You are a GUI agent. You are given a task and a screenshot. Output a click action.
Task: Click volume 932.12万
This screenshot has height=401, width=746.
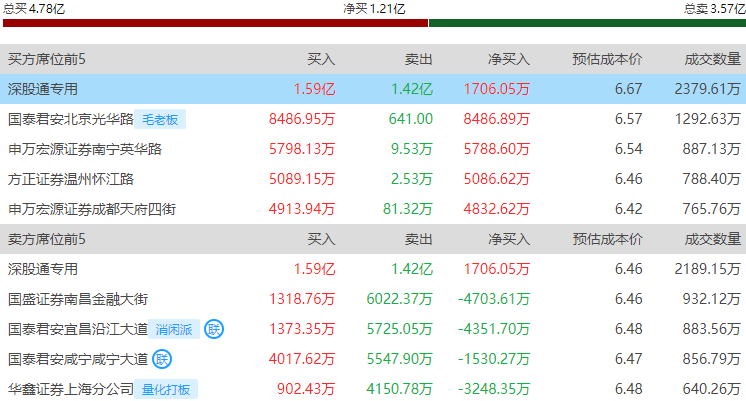click(x=712, y=299)
